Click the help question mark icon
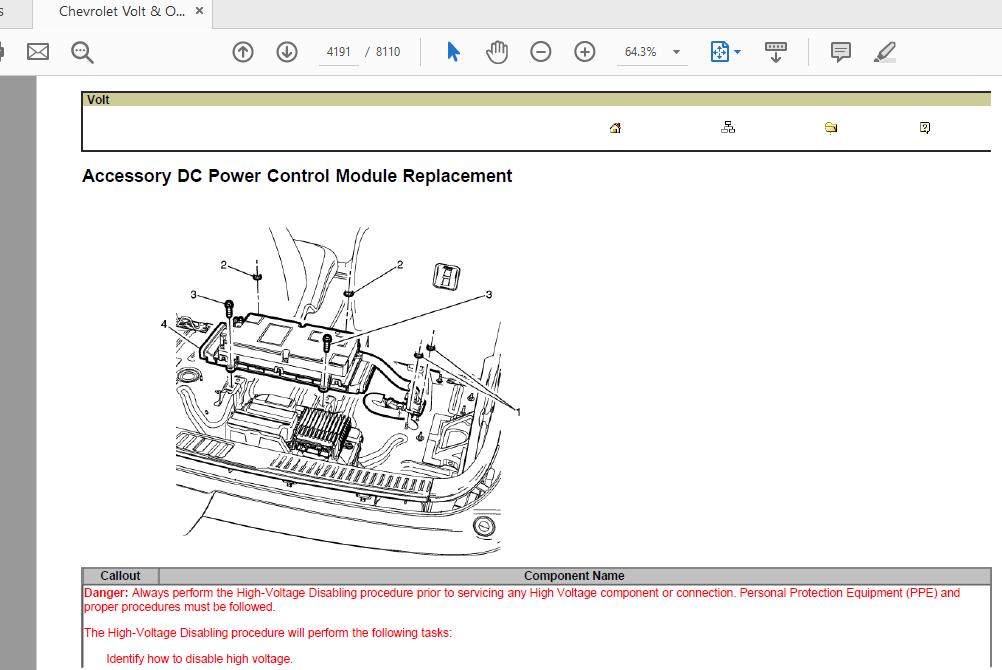The image size is (1002, 670). coord(925,128)
